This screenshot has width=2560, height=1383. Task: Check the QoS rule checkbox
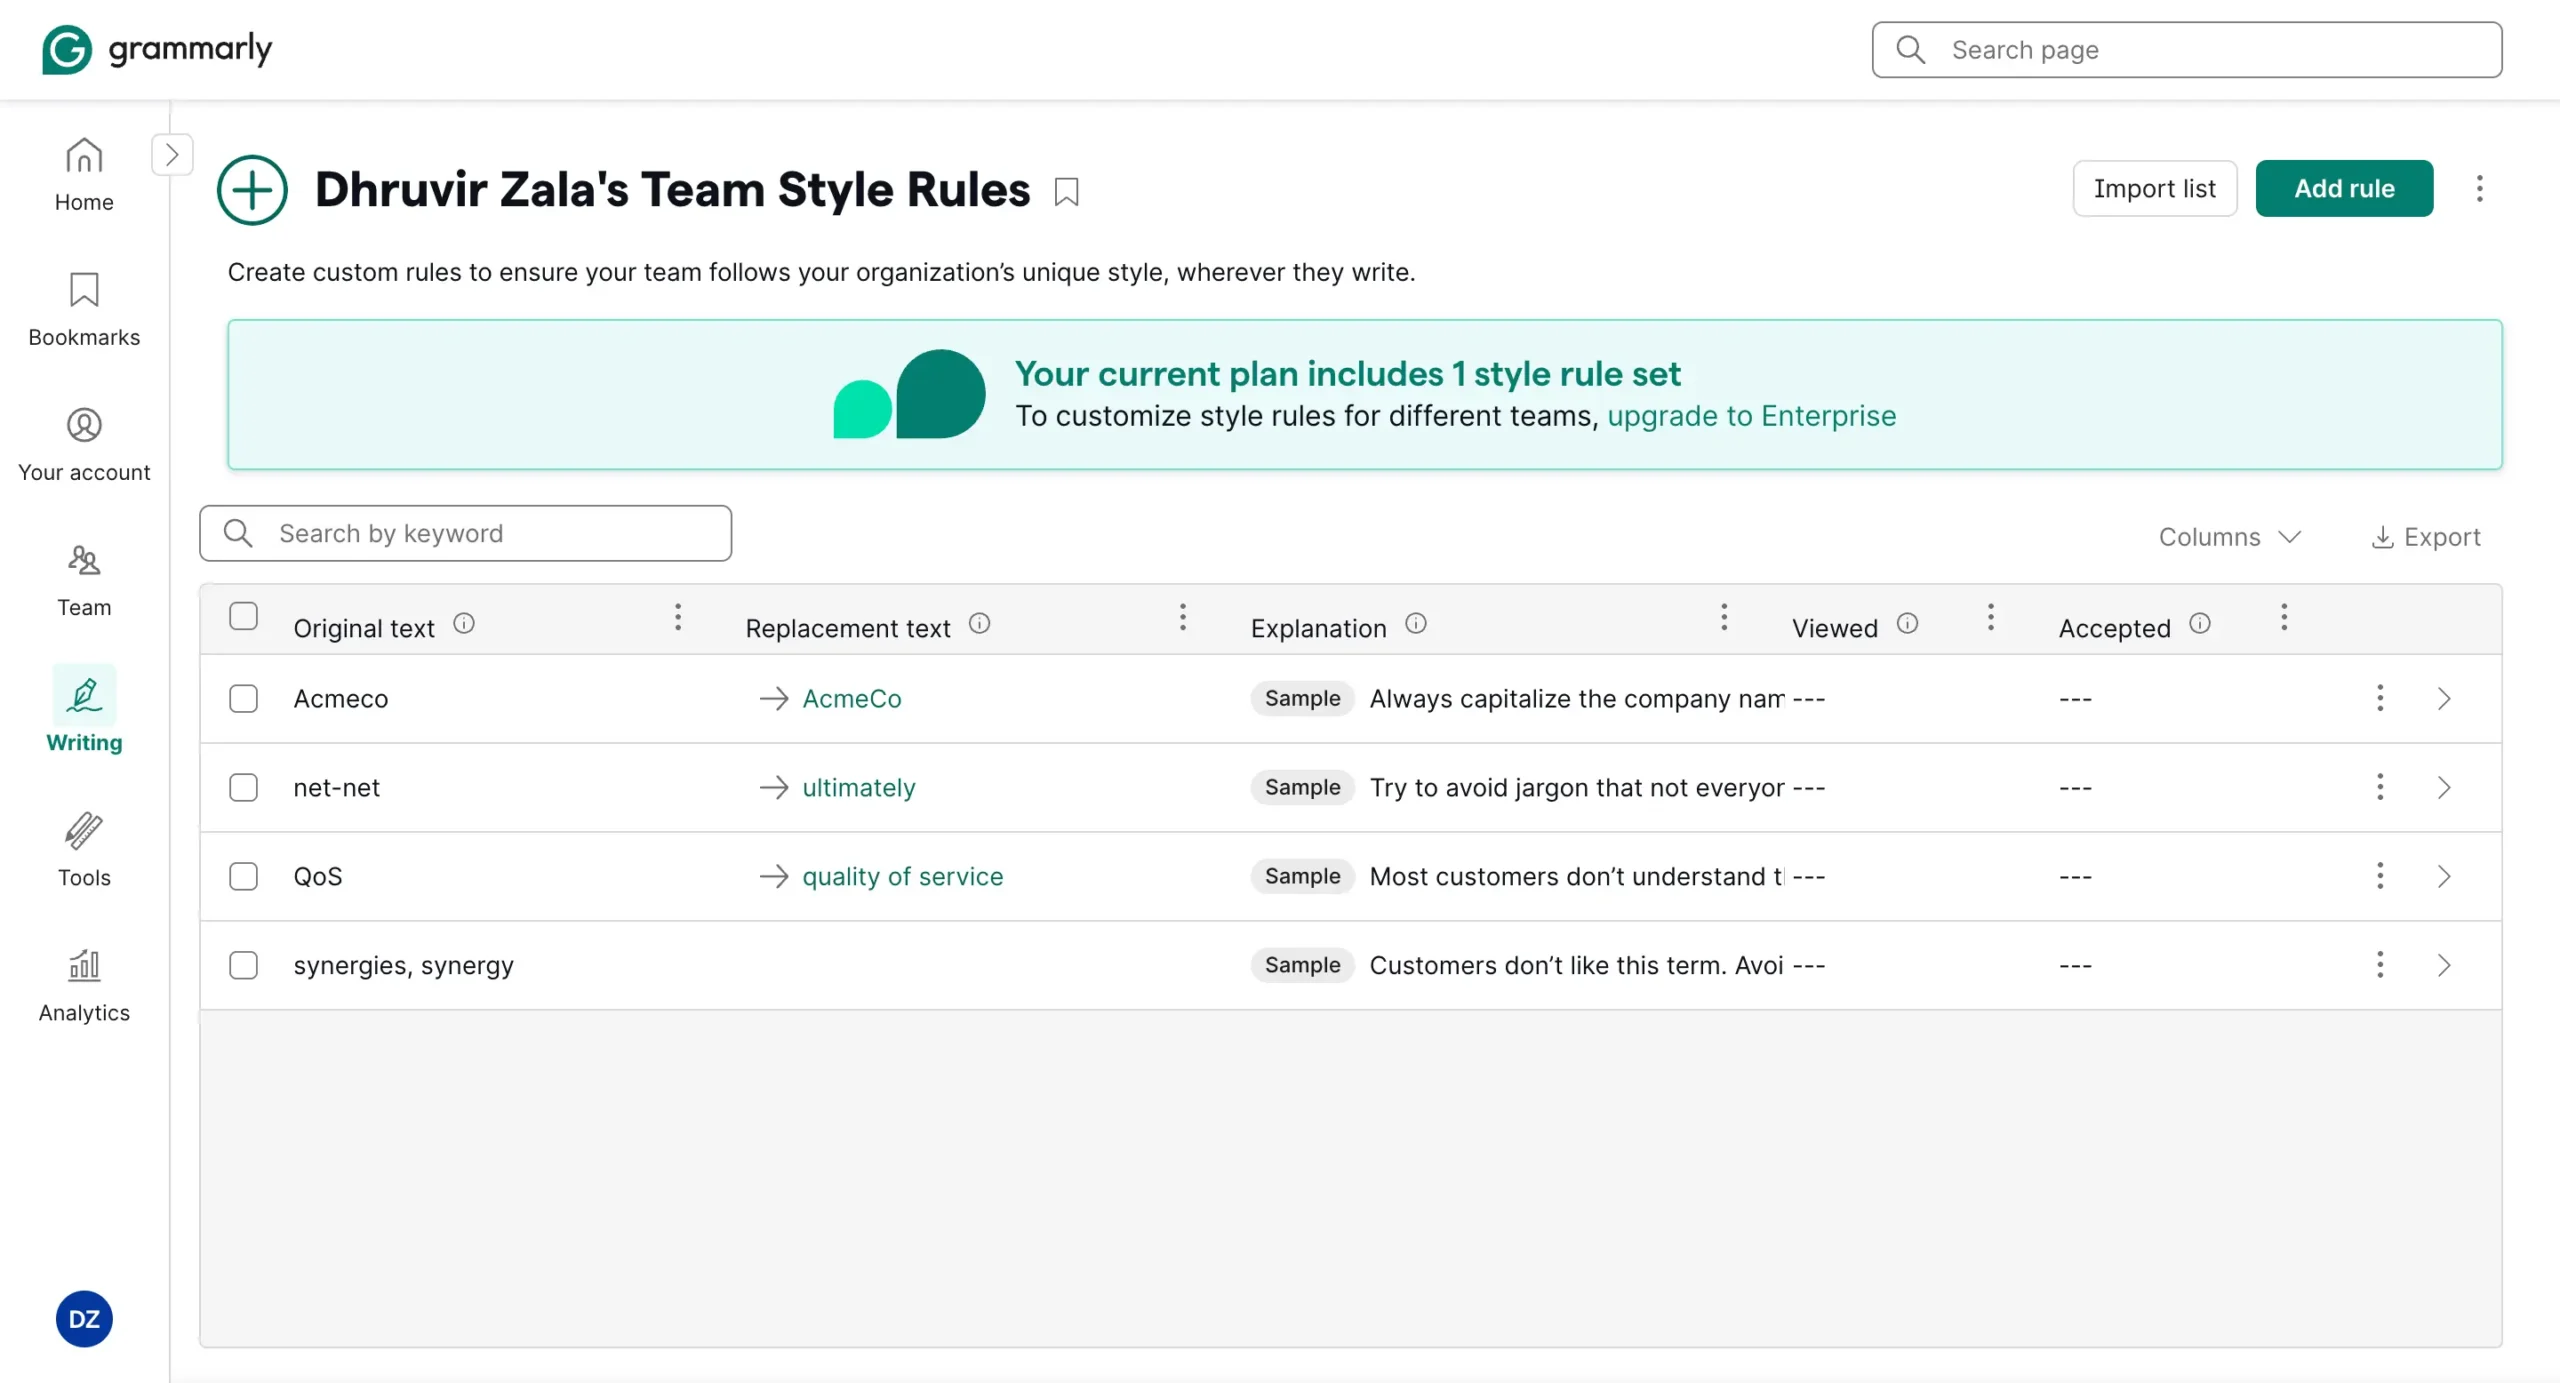[243, 876]
